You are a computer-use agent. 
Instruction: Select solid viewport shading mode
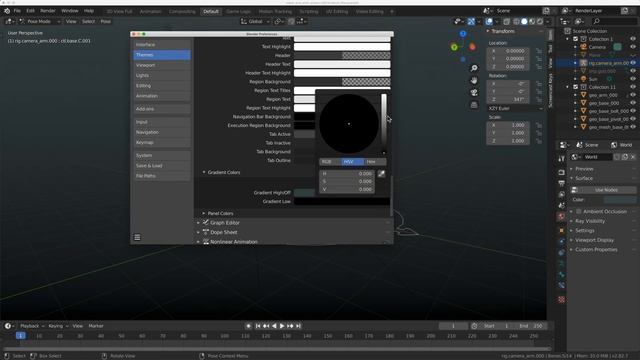click(x=524, y=22)
